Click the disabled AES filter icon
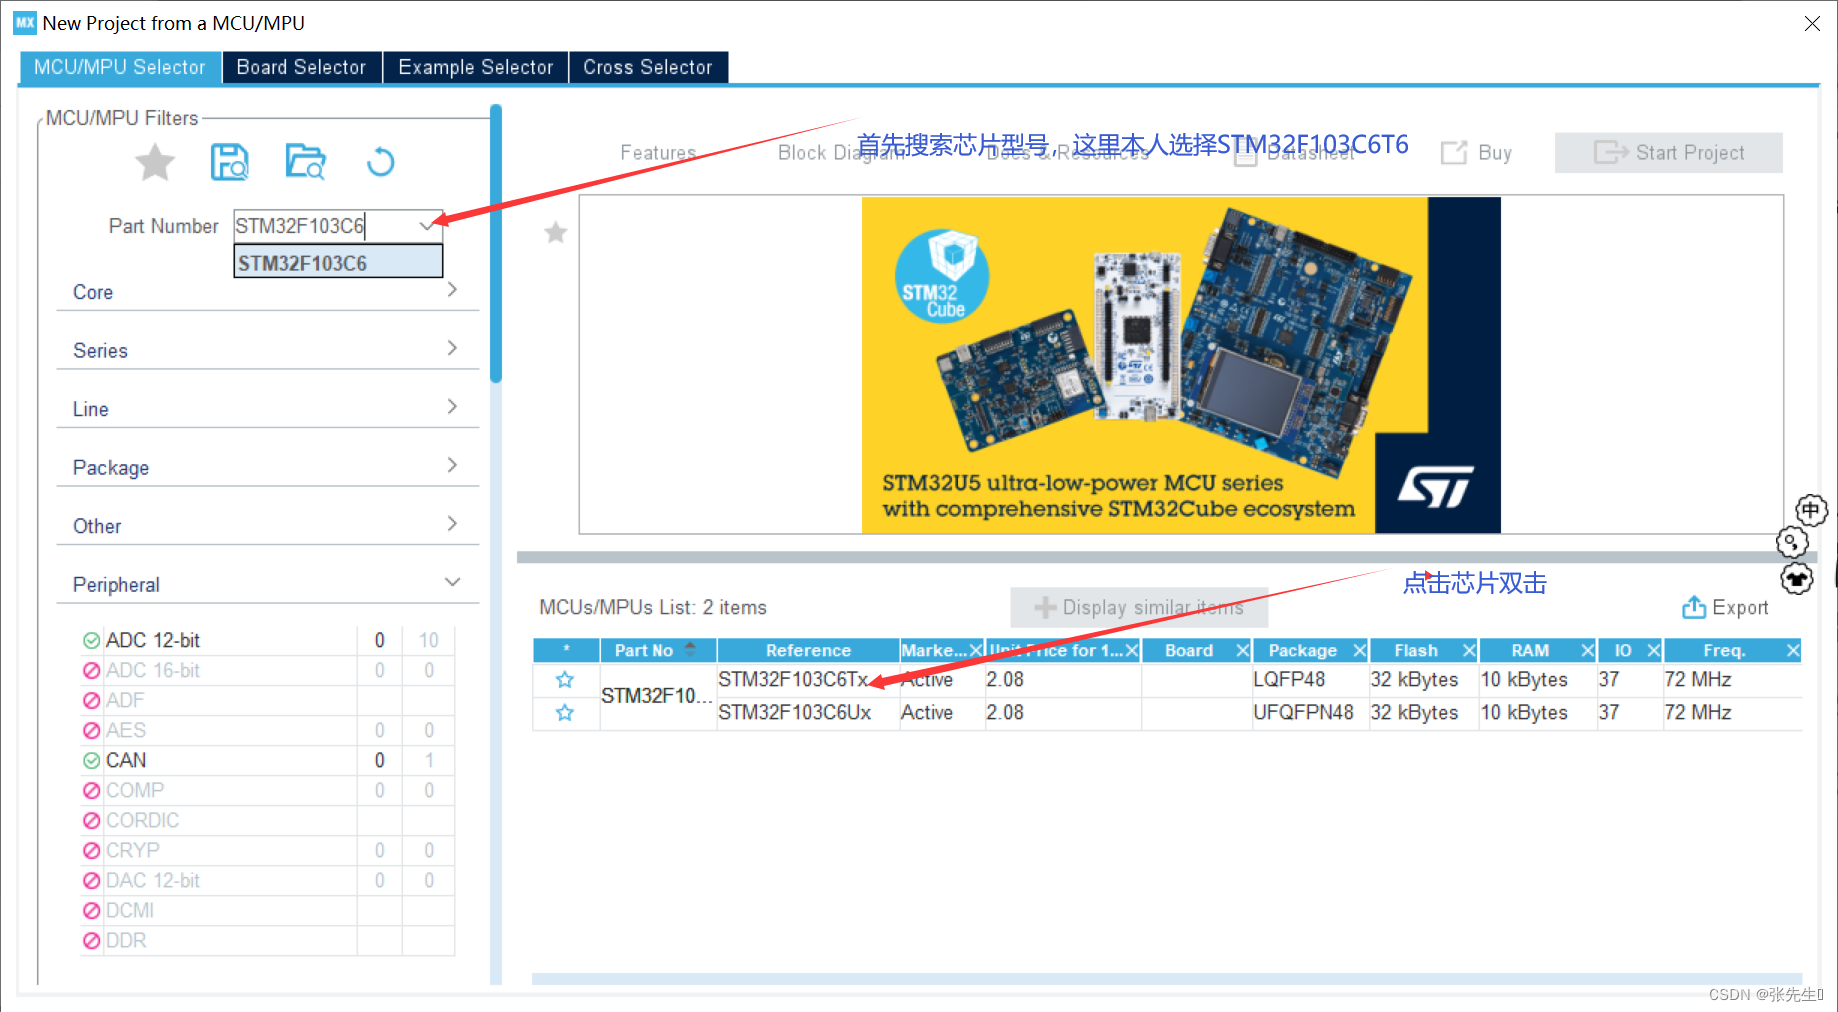This screenshot has height=1012, width=1838. pyautogui.click(x=91, y=730)
